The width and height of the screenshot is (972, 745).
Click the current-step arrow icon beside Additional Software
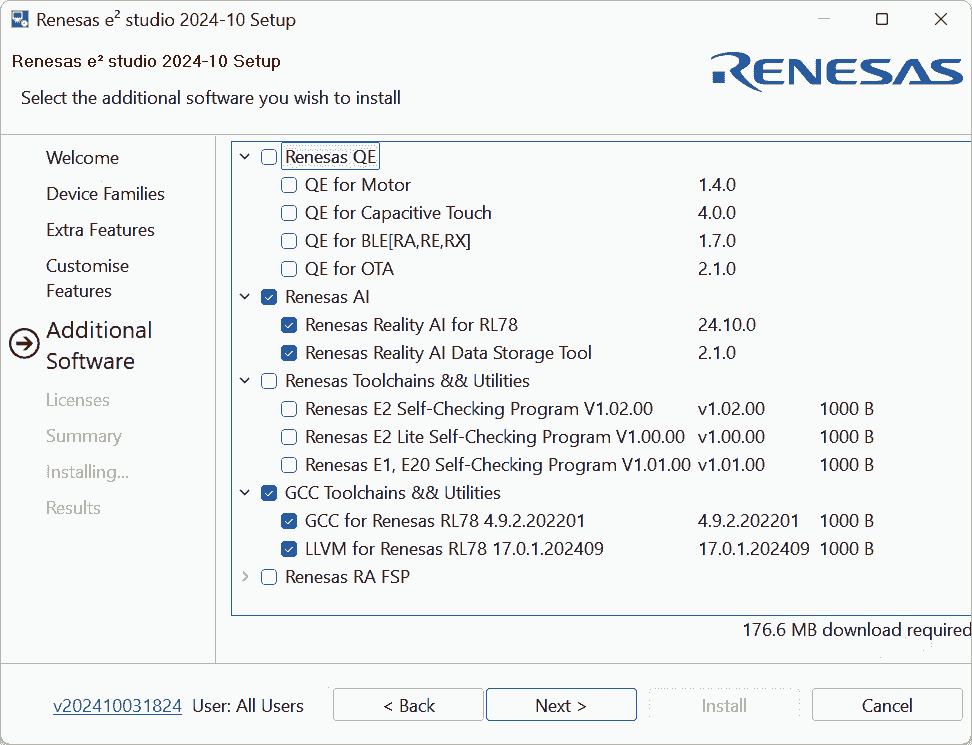pos(24,344)
